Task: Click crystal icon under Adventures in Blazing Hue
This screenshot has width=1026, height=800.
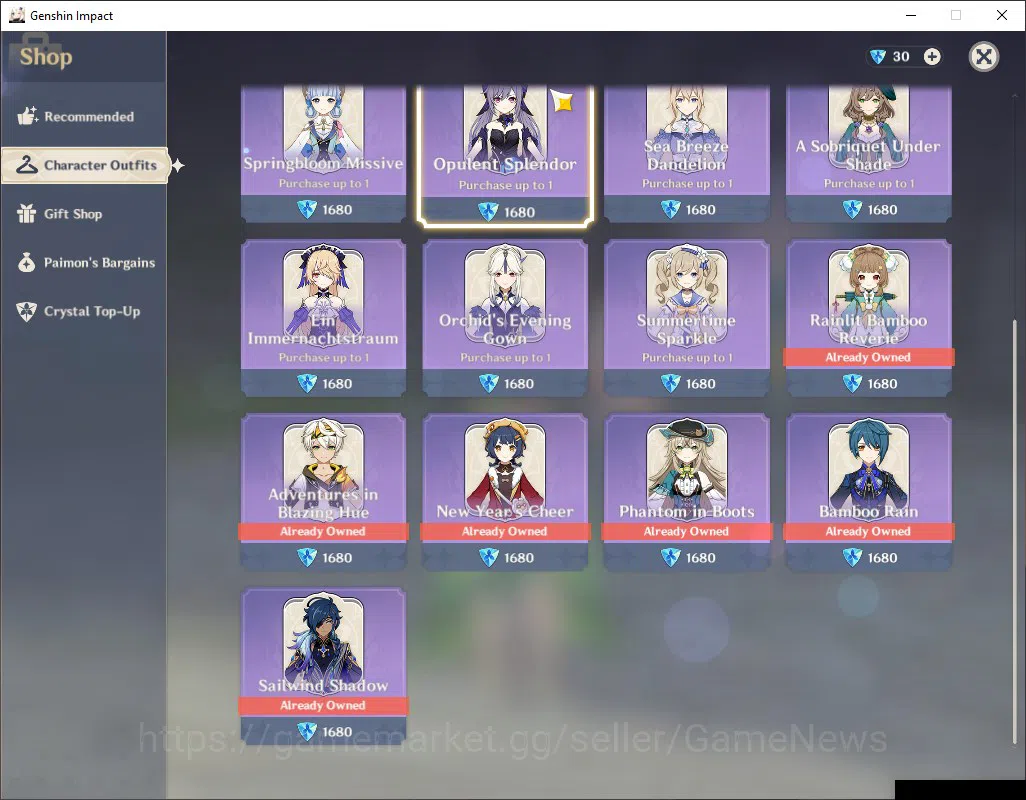Action: click(307, 557)
